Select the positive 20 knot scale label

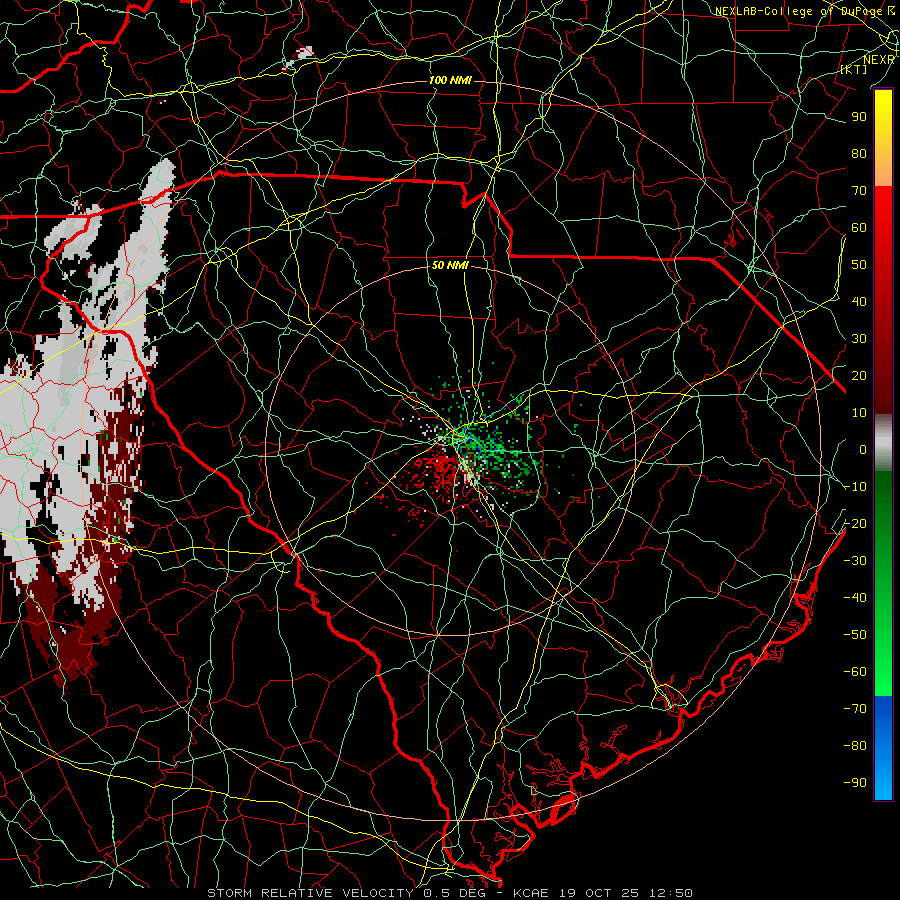tap(859, 376)
